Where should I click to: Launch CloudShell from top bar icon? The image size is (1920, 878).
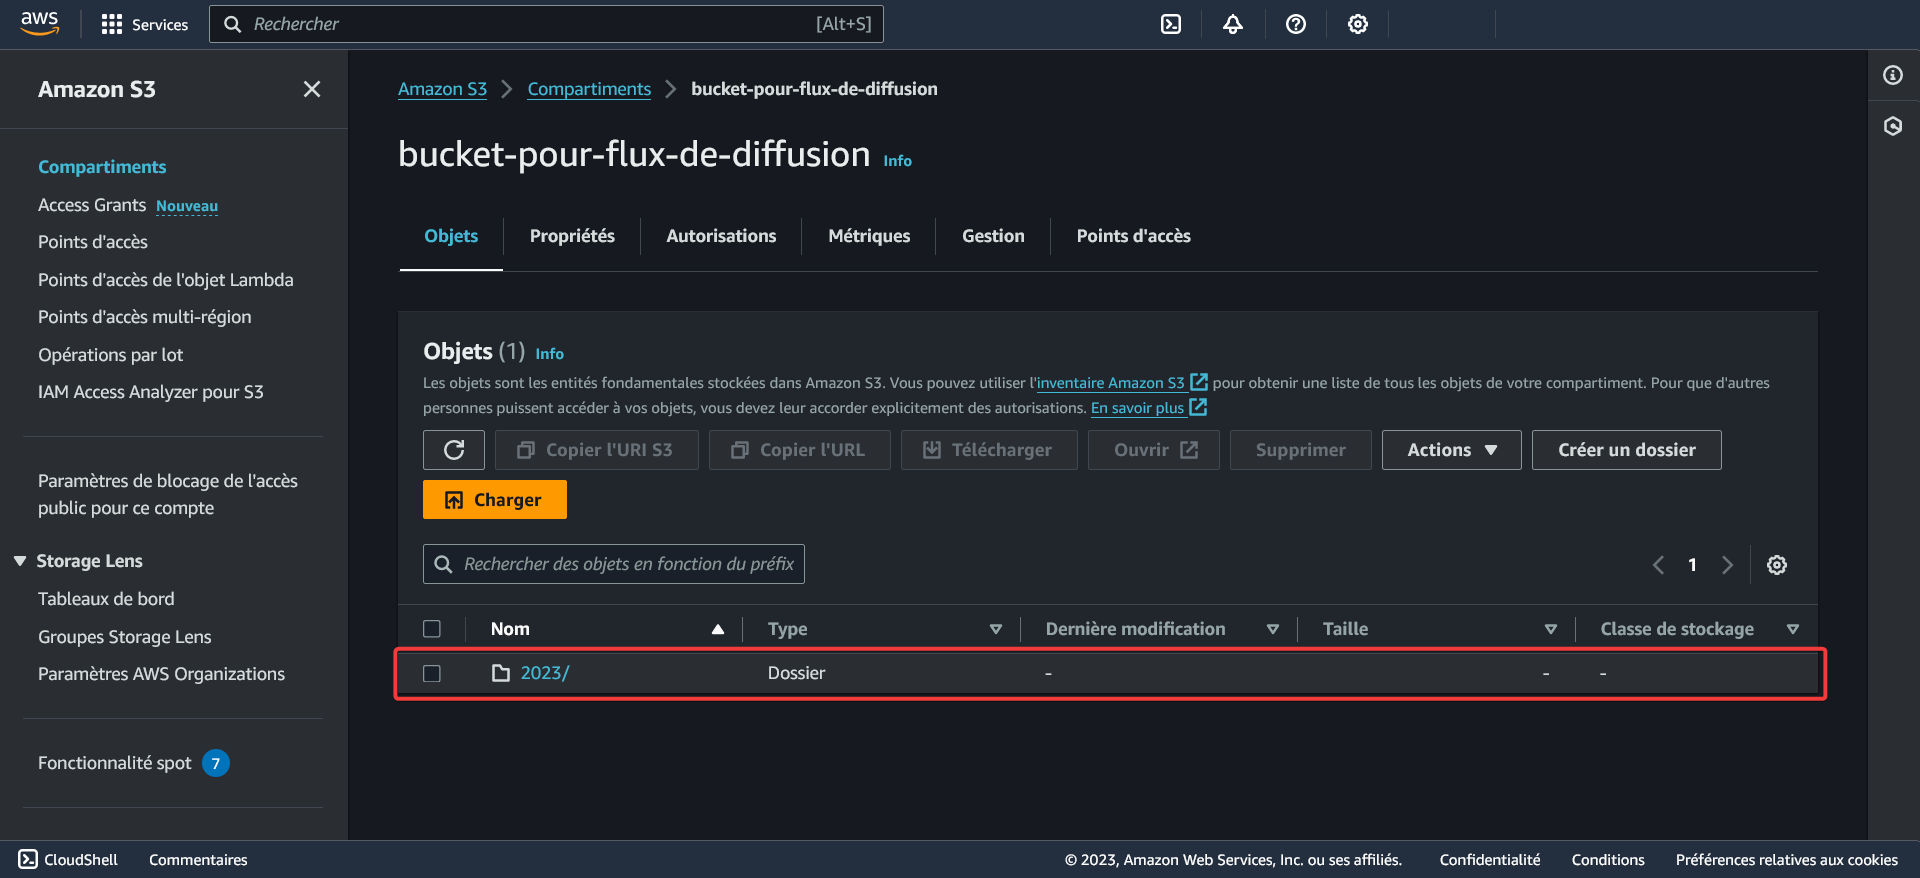[x=1171, y=24]
